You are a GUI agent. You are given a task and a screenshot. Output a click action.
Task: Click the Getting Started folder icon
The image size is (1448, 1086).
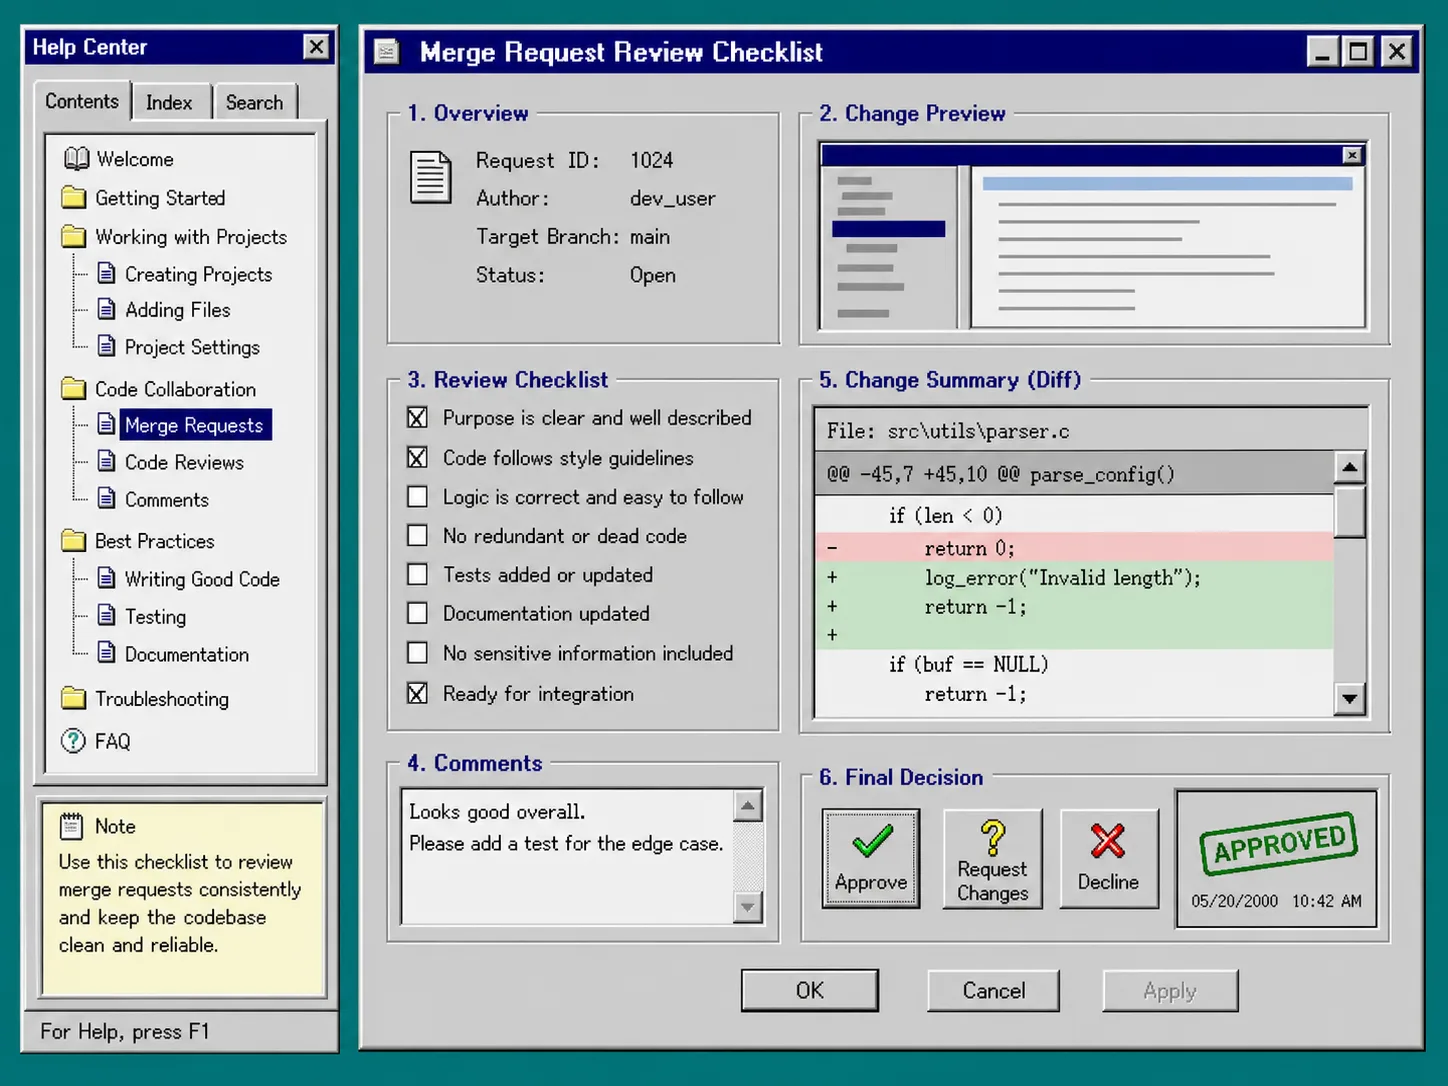coord(74,197)
